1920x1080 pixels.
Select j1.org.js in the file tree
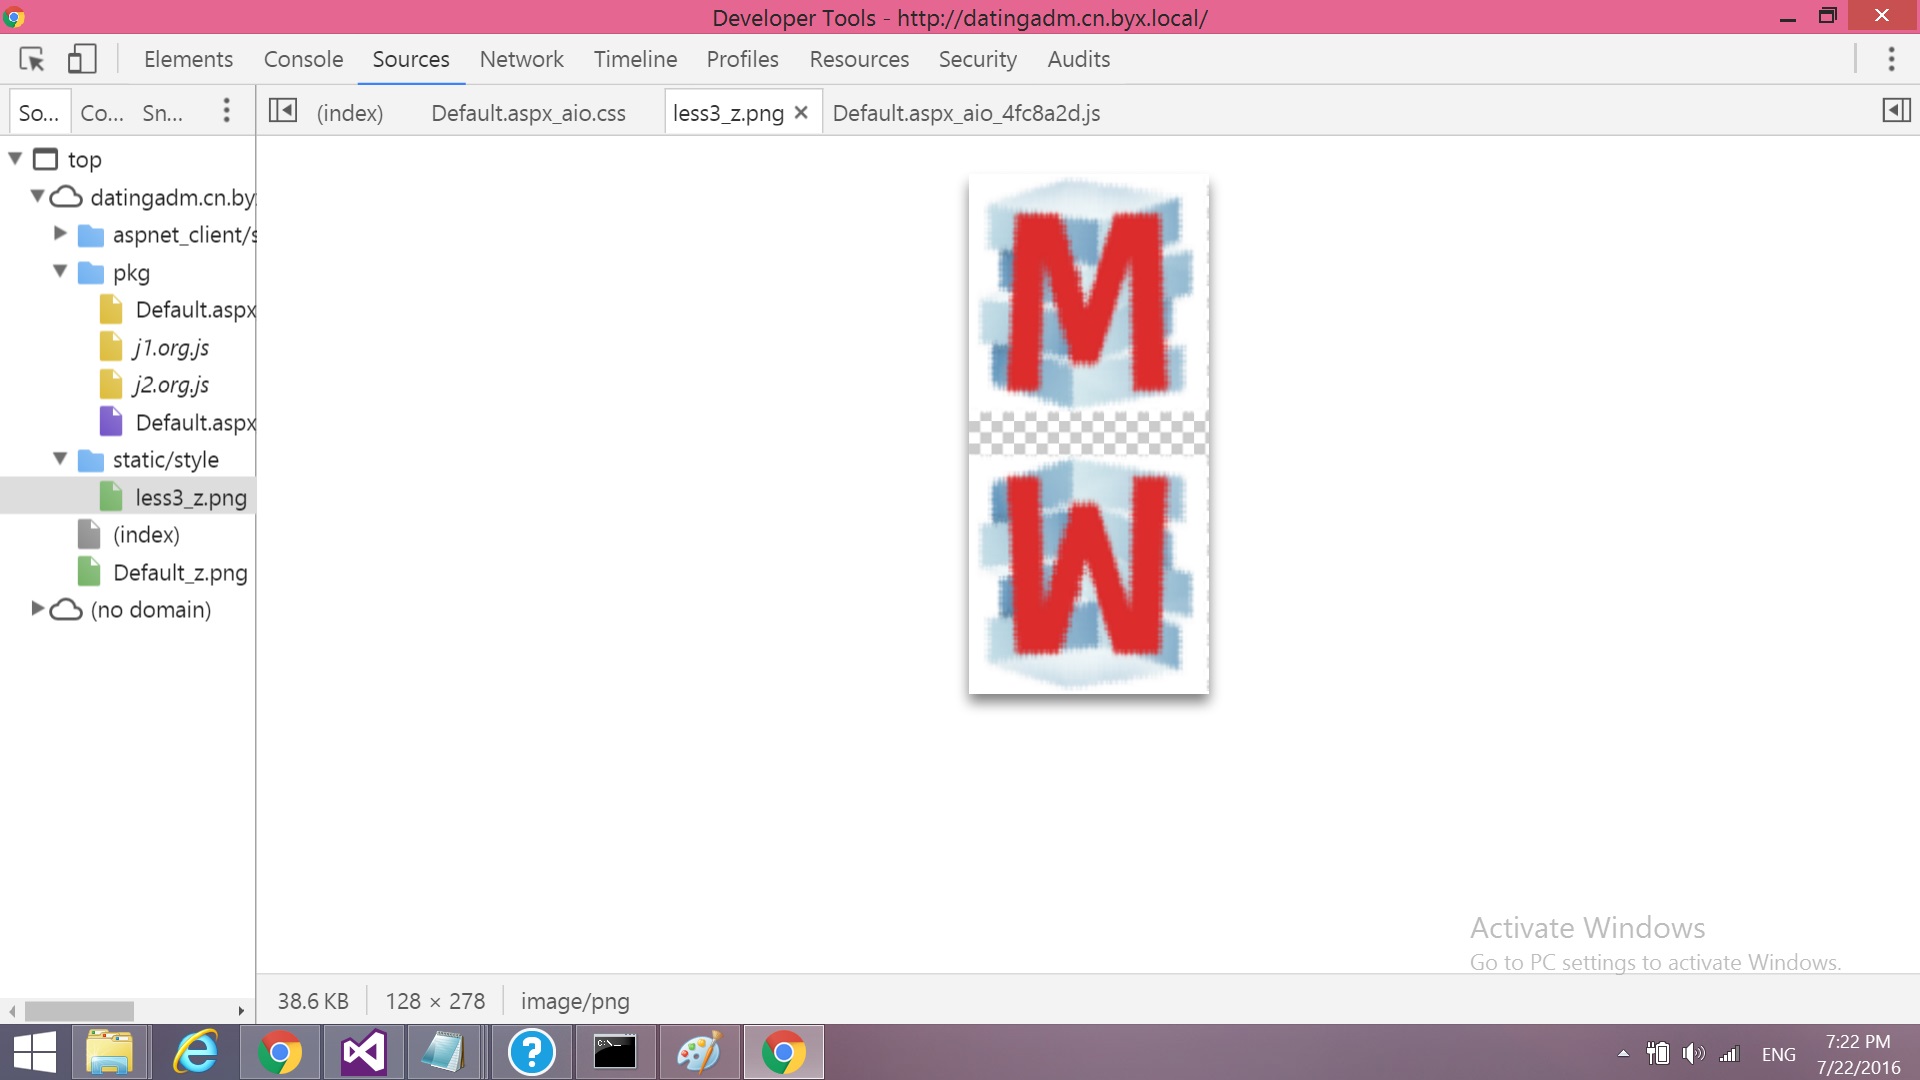(x=172, y=347)
